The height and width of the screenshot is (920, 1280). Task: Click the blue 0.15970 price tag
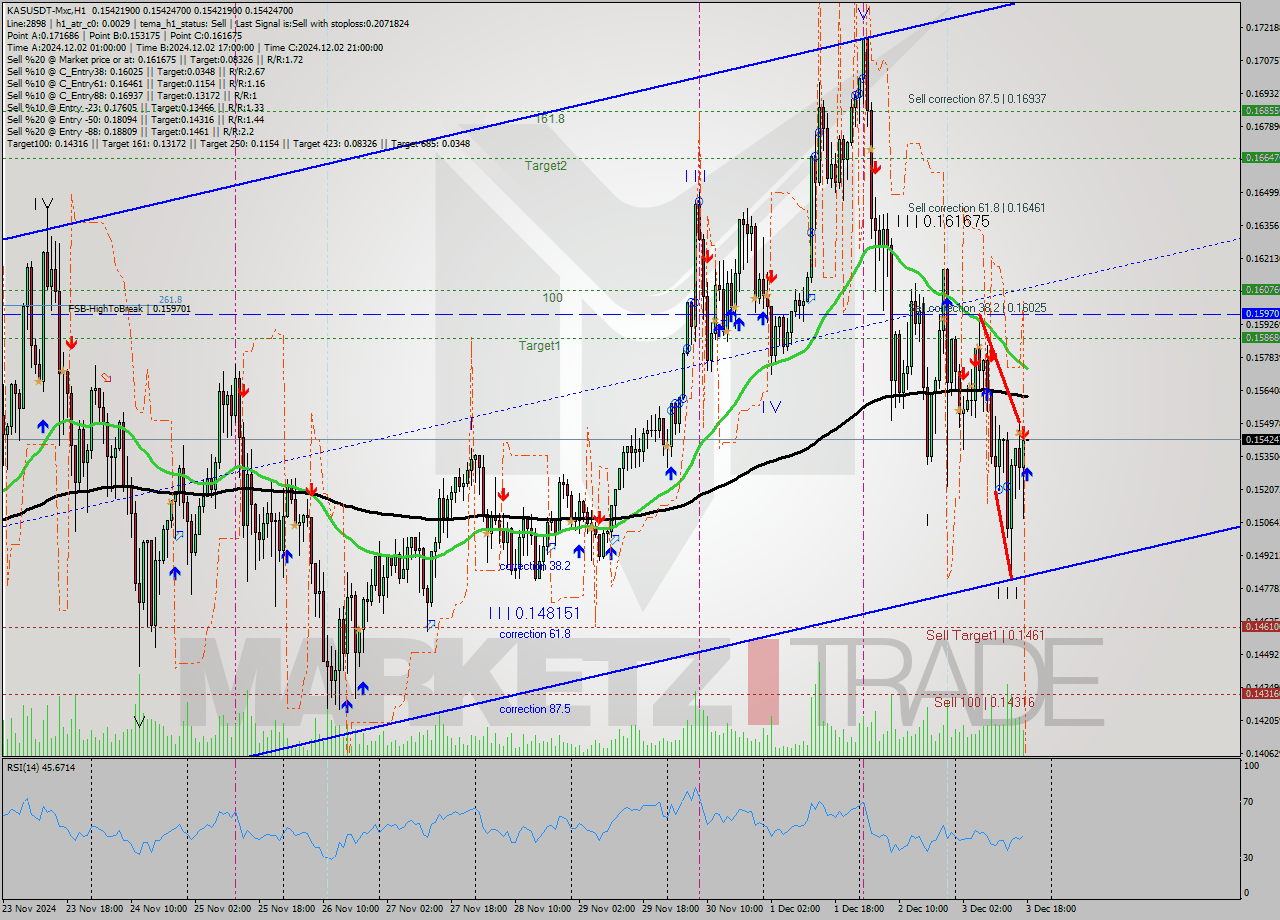(1260, 313)
